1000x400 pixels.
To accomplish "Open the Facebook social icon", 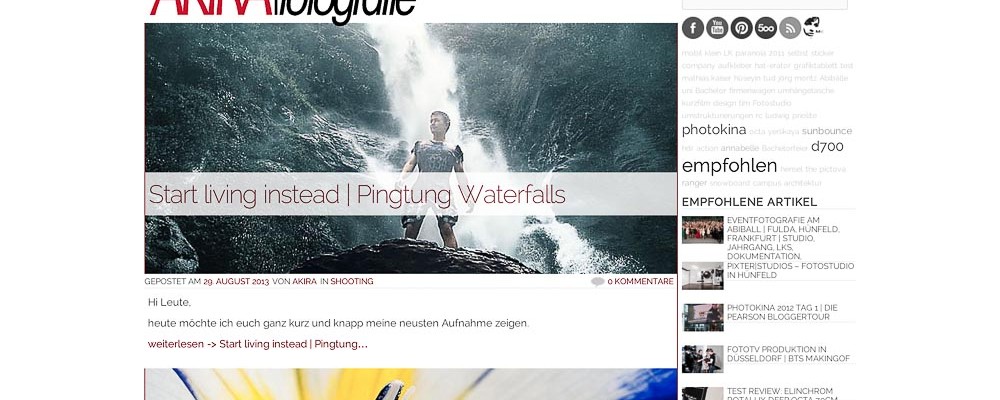I will (x=693, y=28).
